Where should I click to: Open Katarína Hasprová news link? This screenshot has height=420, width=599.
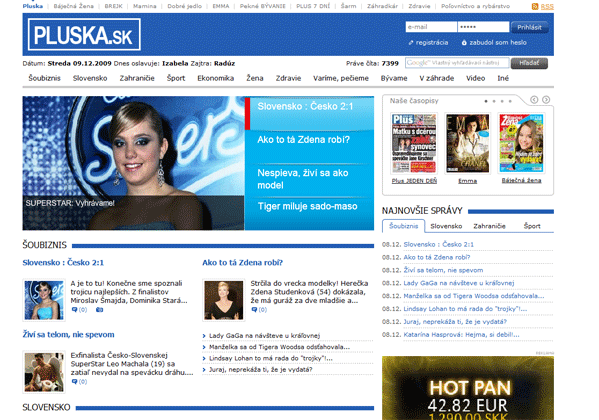point(461,334)
